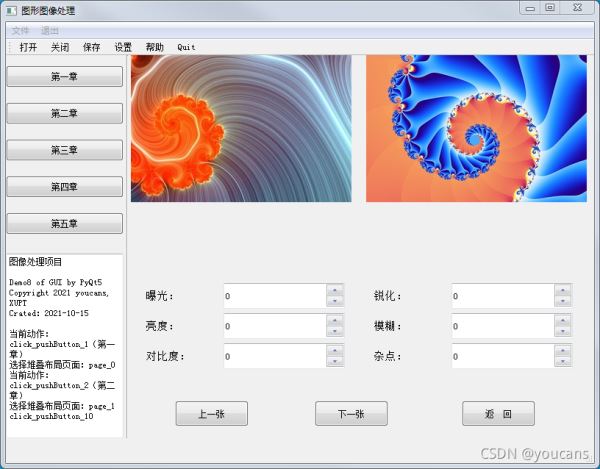Decrease the 杂点 value with down arrow
Screen dimensions: 600x469
tap(563, 361)
